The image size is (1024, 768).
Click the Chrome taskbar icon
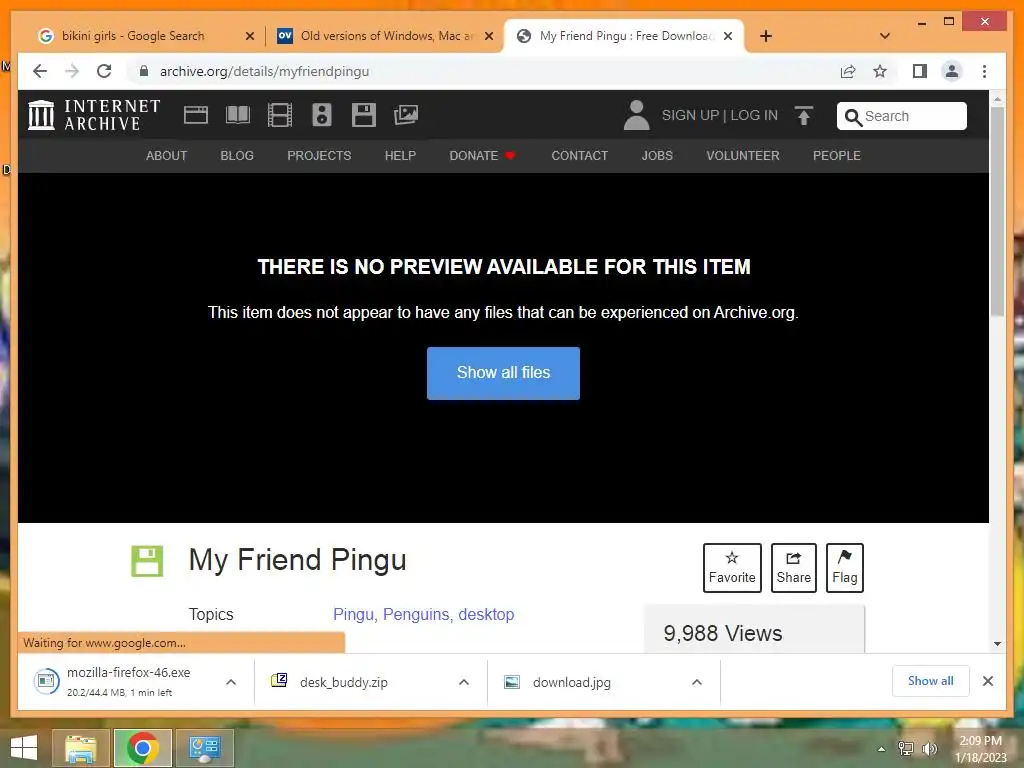pyautogui.click(x=143, y=748)
